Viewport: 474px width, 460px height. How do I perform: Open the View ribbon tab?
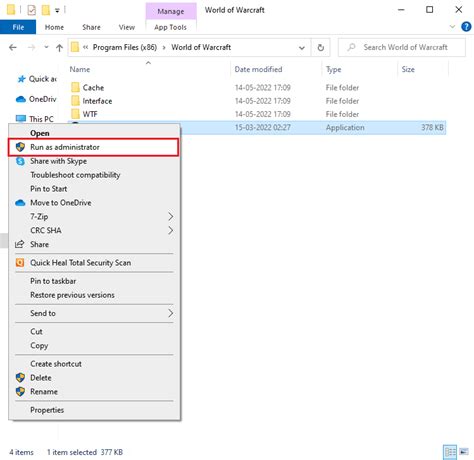point(127,27)
